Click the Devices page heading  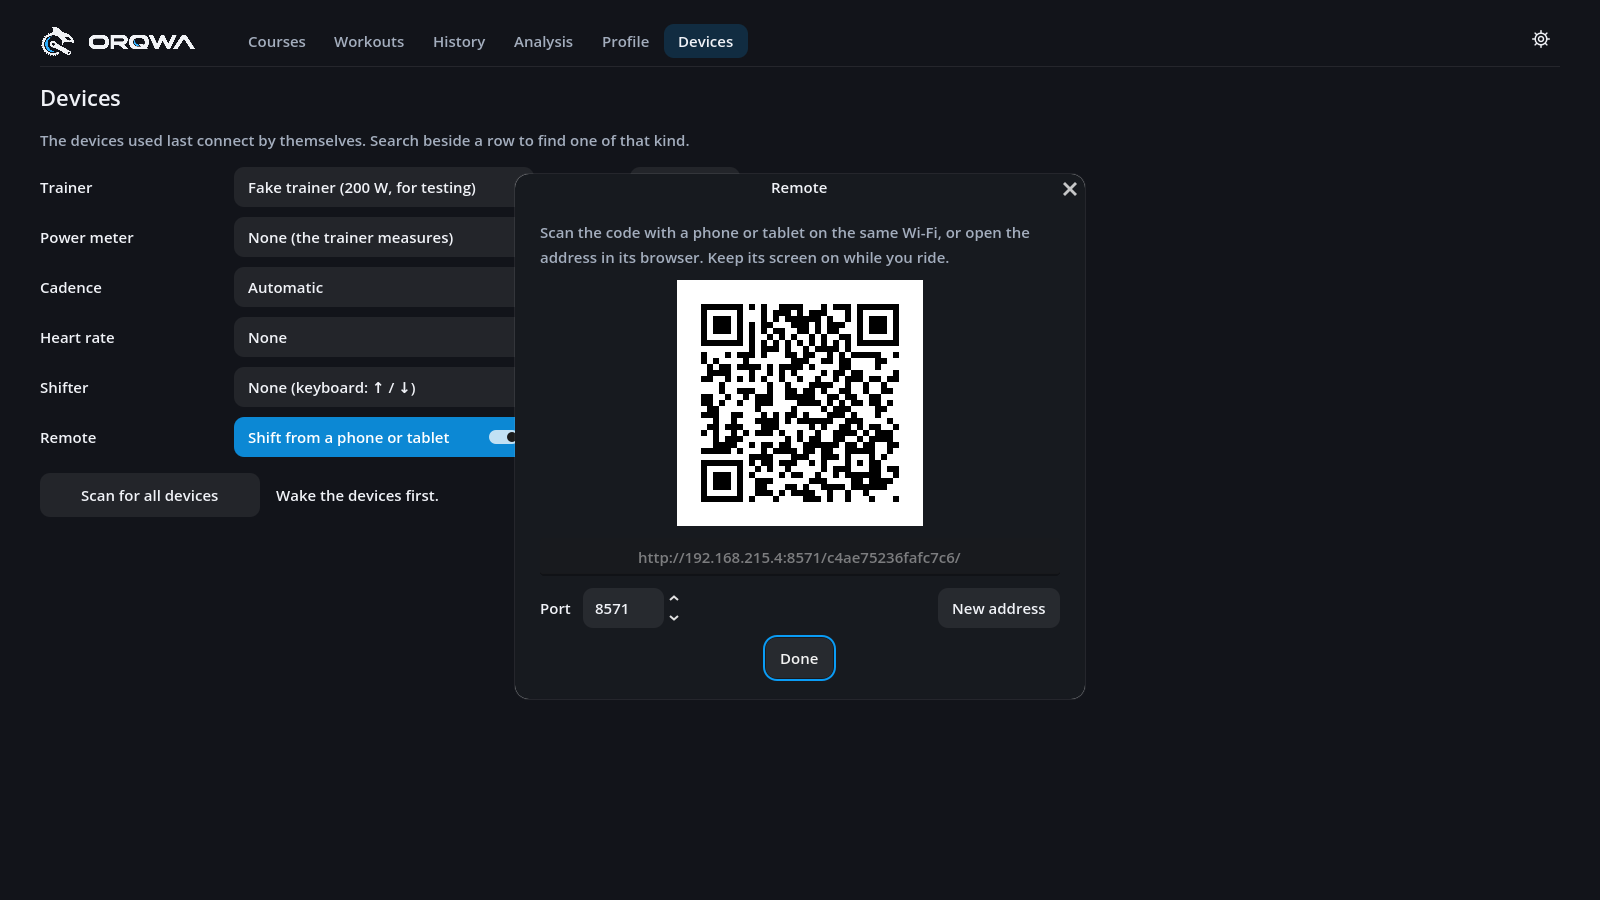coord(80,98)
